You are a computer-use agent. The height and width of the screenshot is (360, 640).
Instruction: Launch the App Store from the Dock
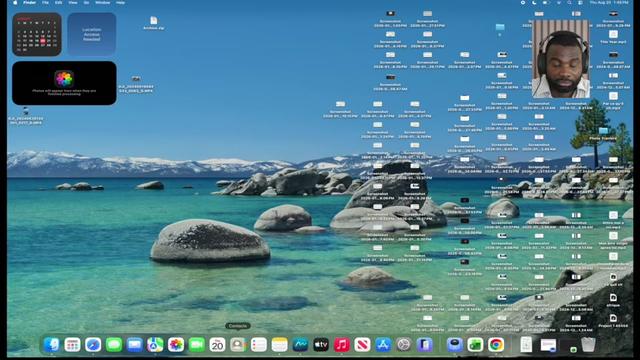383,345
